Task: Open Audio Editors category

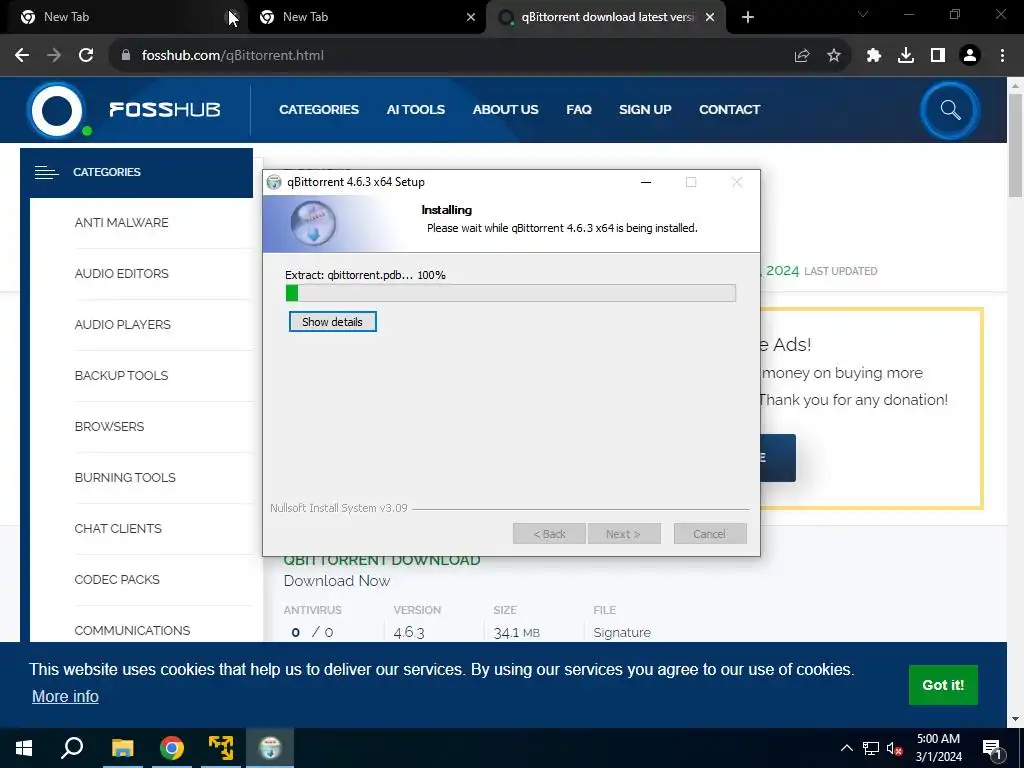Action: click(121, 274)
